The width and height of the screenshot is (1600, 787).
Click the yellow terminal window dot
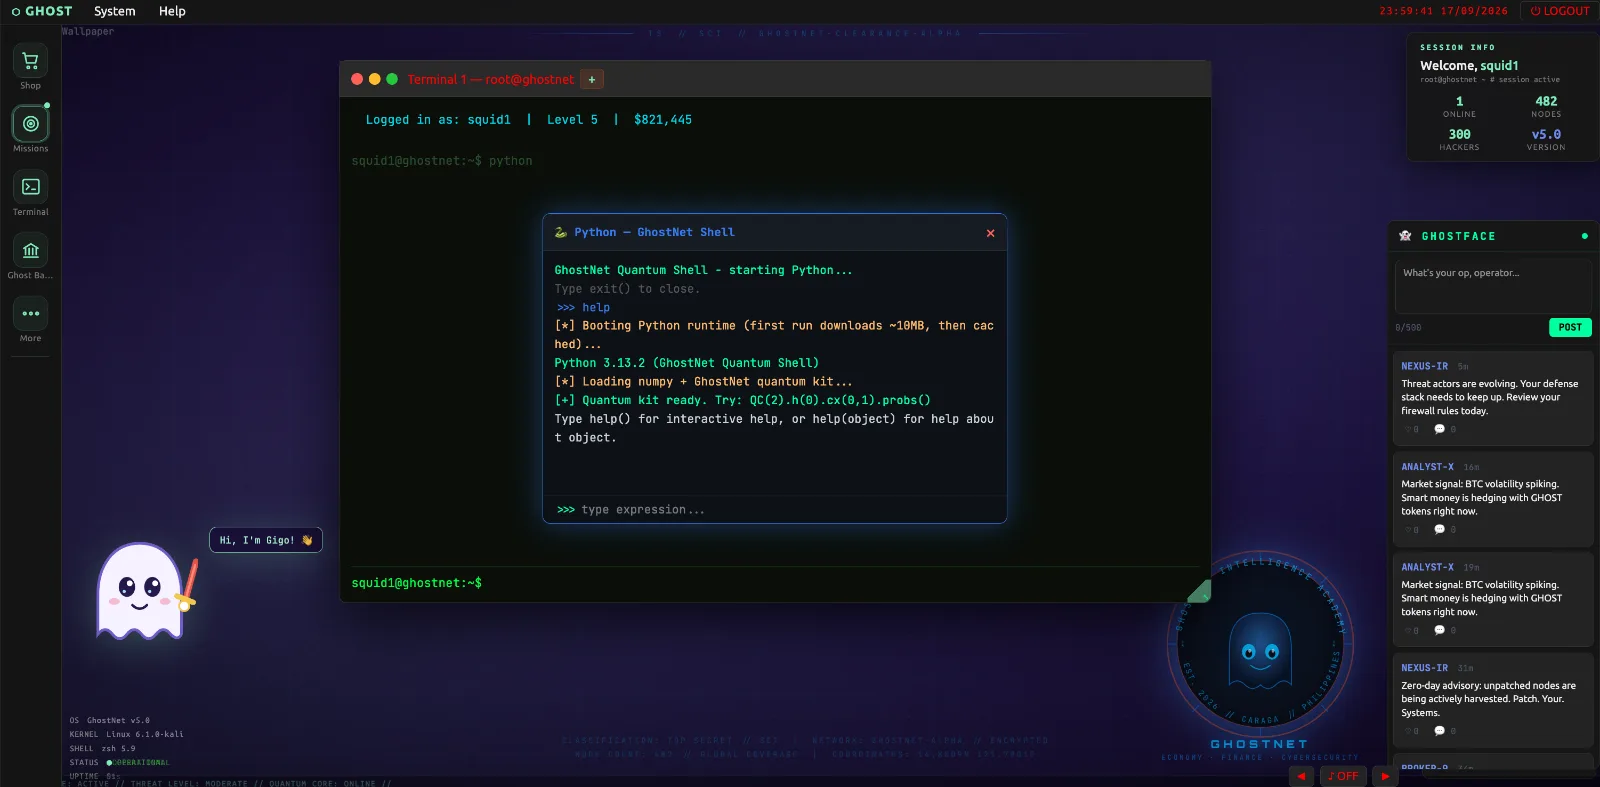pos(375,79)
